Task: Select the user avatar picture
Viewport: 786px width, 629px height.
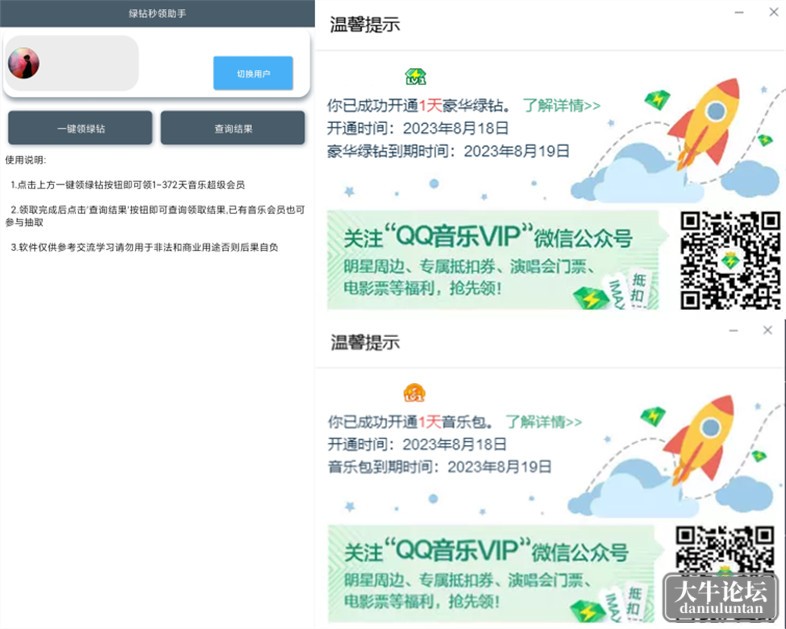Action: coord(24,63)
